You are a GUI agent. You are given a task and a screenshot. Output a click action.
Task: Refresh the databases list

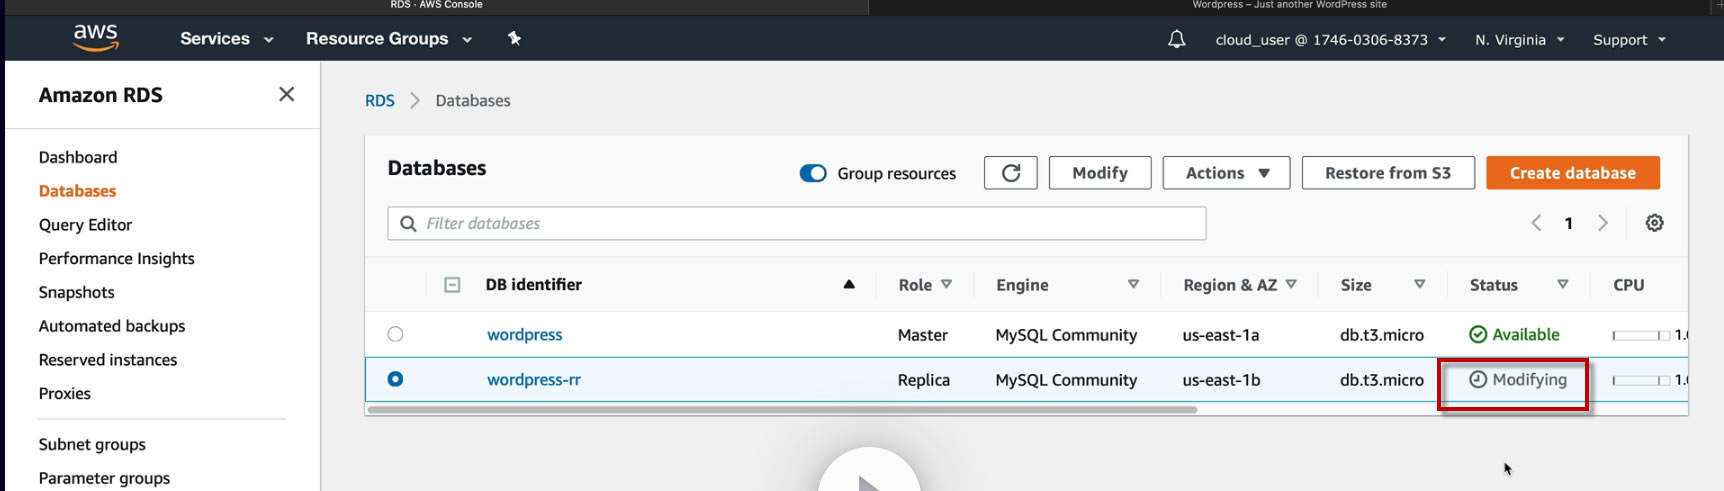[x=1010, y=173]
